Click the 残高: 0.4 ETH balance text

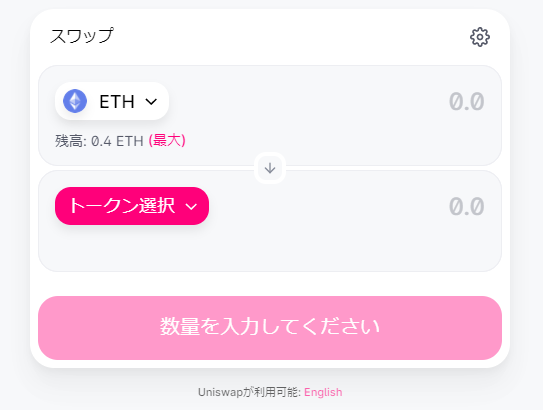point(99,141)
